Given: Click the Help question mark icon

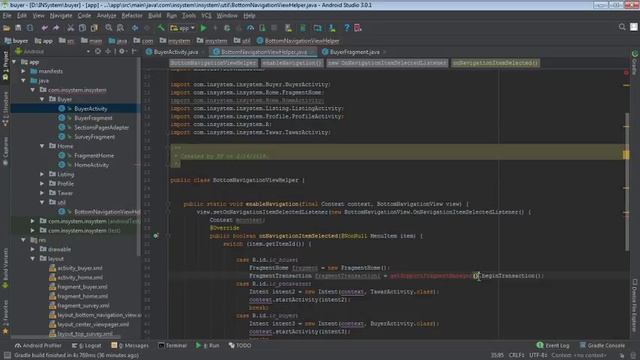Looking at the screenshot, I should [x=347, y=28].
